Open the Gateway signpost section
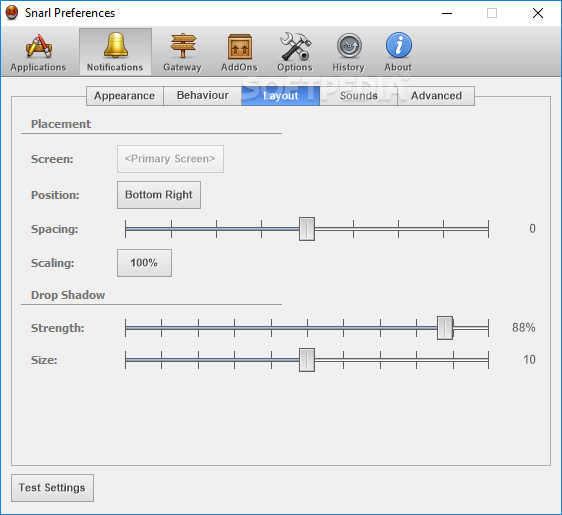The image size is (562, 515). pyautogui.click(x=182, y=52)
